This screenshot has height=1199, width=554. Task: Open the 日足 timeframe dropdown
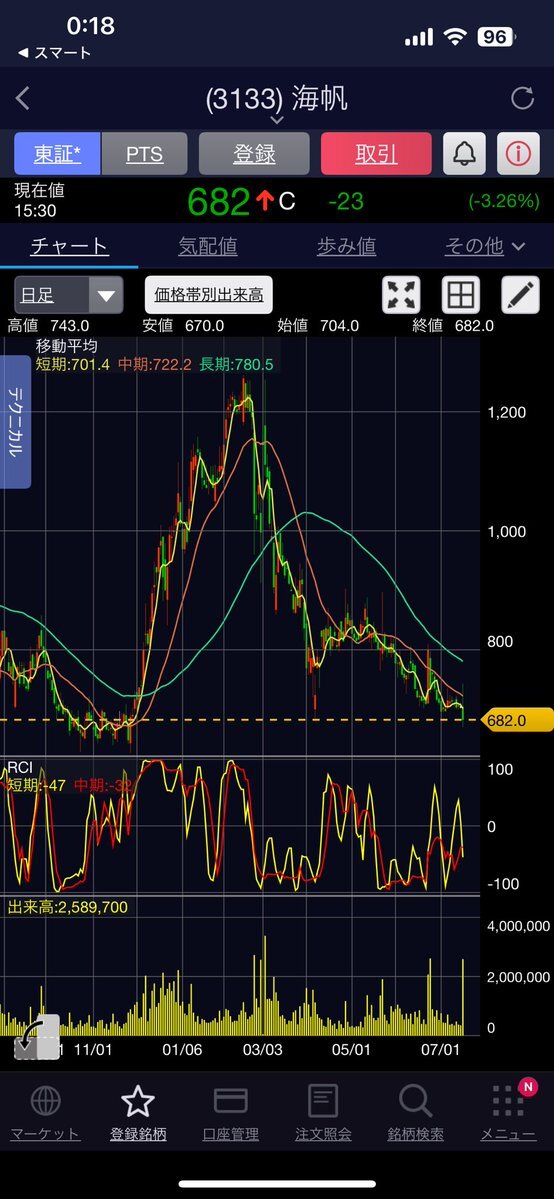69,295
